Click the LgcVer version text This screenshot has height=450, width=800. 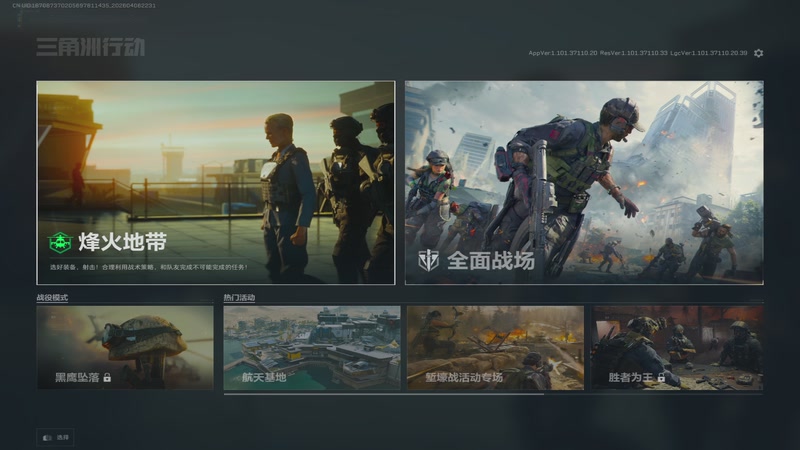709,53
